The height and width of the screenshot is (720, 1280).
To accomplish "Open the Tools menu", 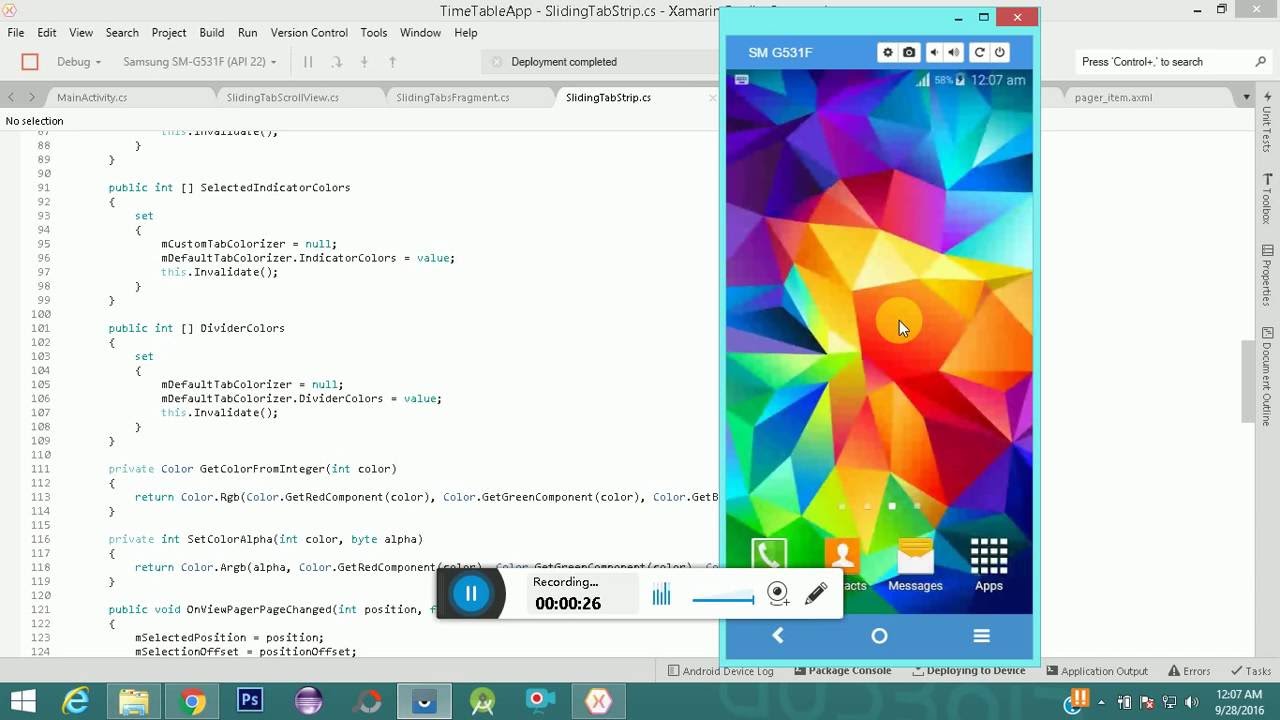I will (x=374, y=33).
